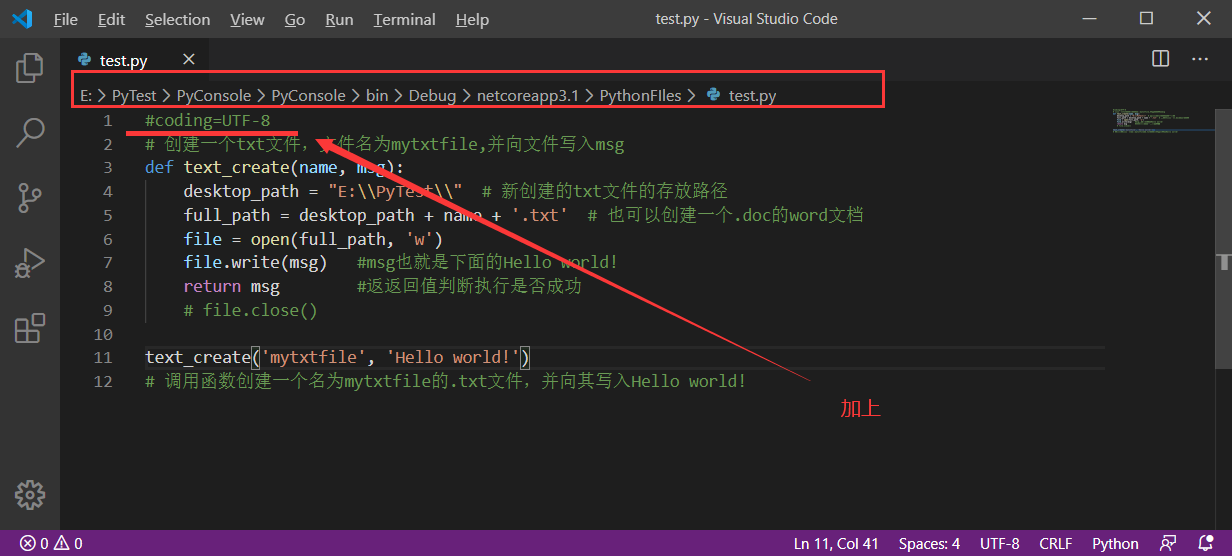Split the editor to the right
Viewport: 1232px width, 556px height.
pos(1161,59)
